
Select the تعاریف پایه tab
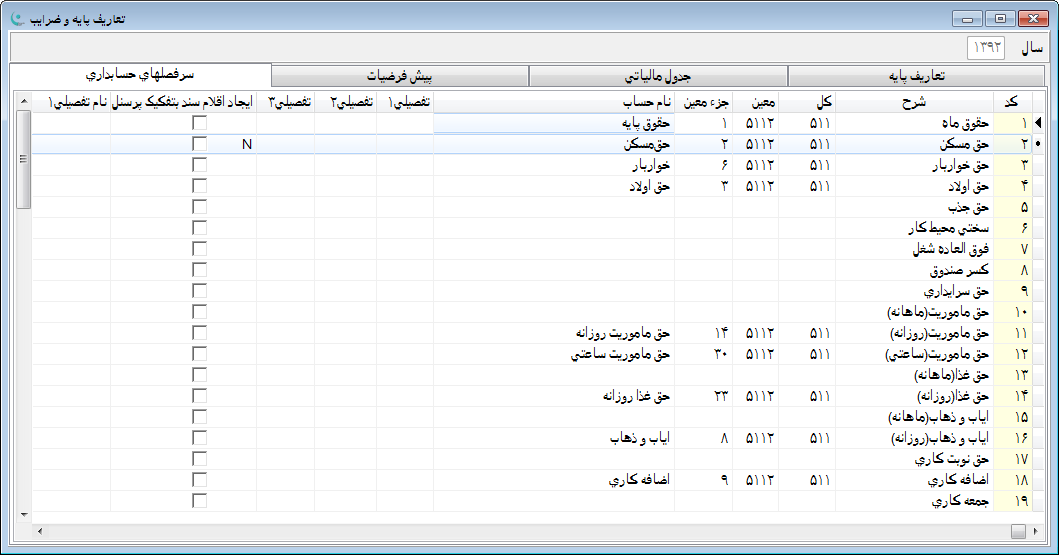click(918, 77)
